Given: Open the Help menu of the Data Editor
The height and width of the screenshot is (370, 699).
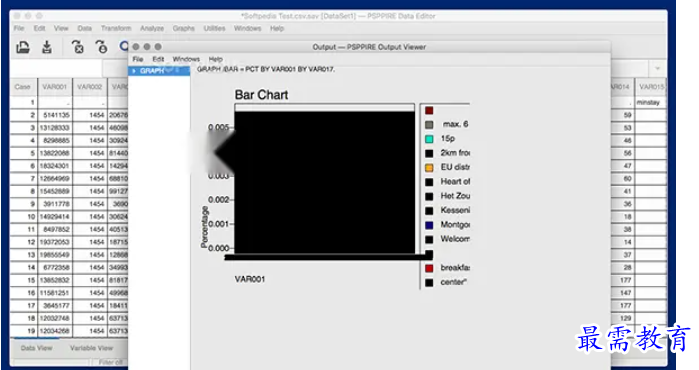Looking at the screenshot, I should coord(277,28).
